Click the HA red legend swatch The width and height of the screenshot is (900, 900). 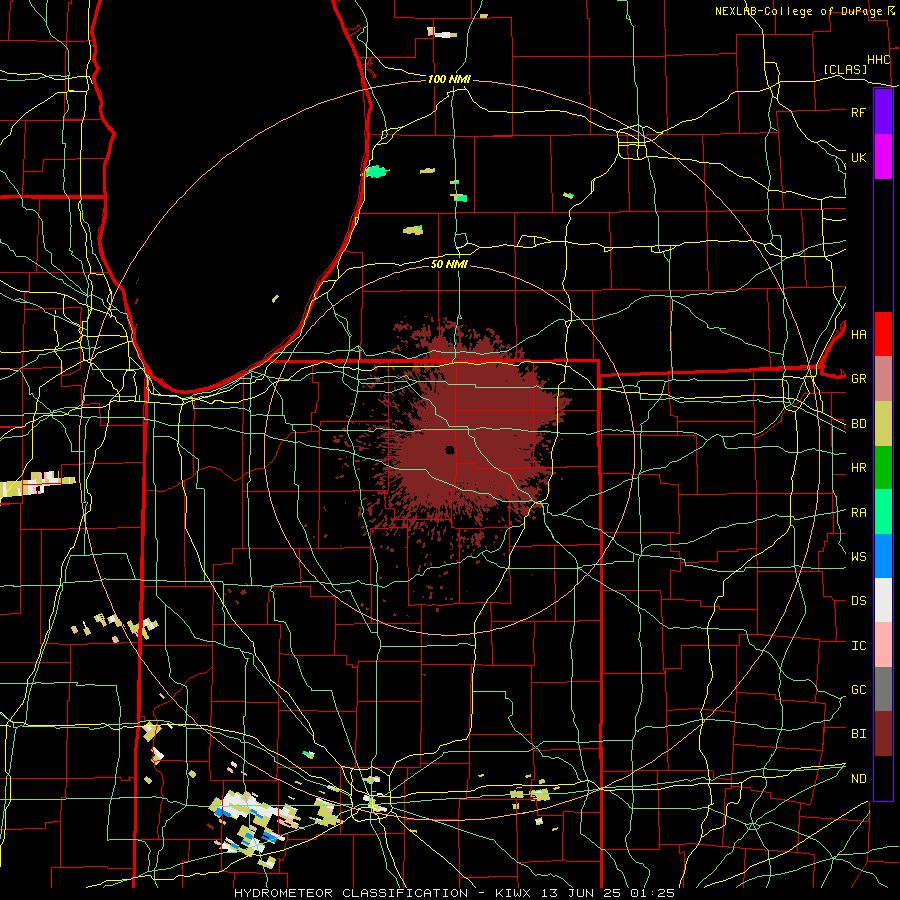(883, 334)
